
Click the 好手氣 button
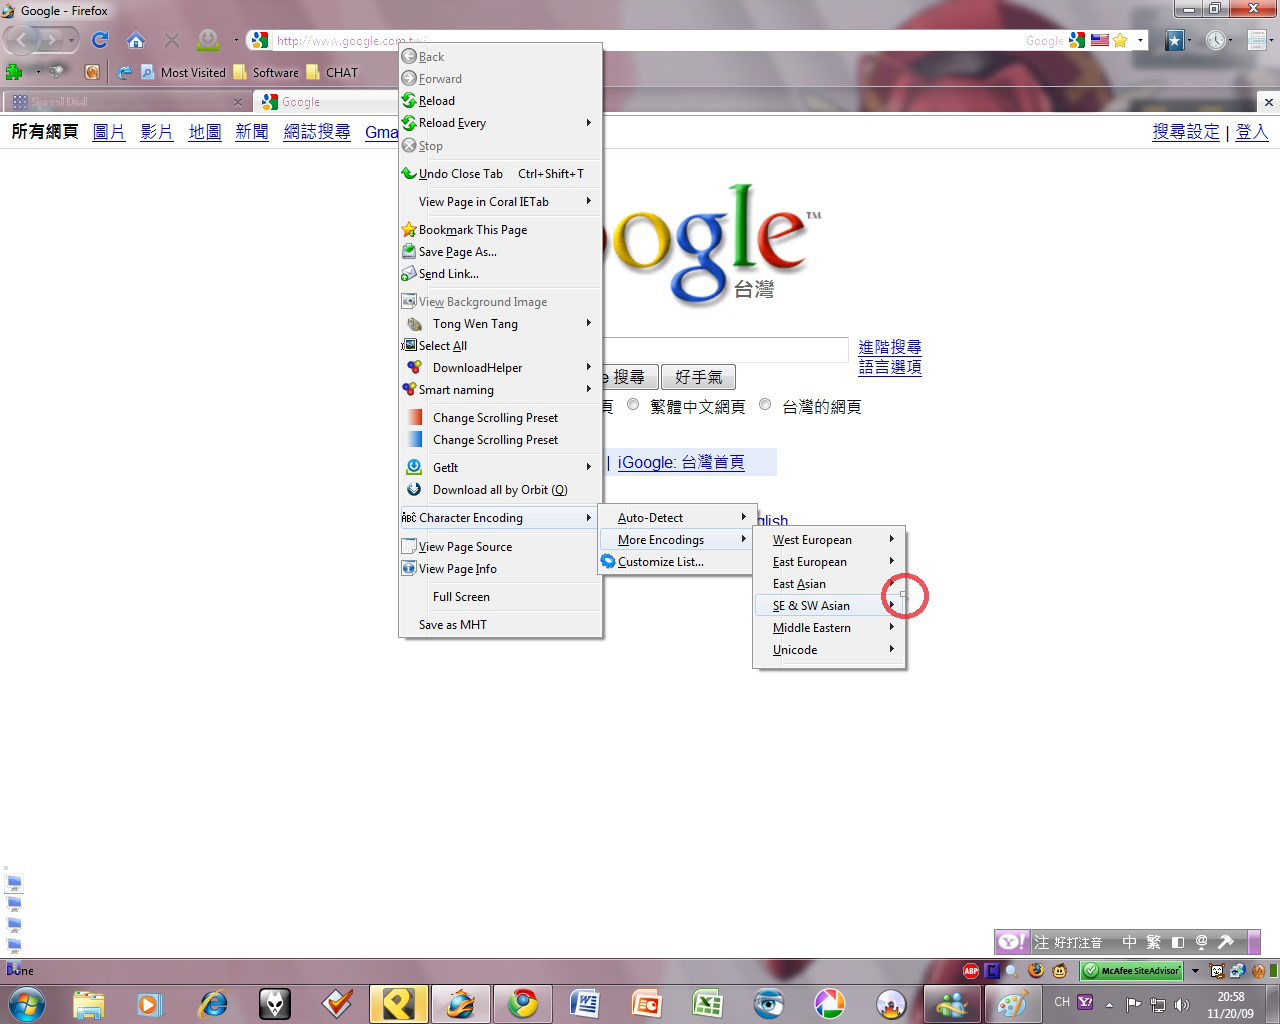[x=698, y=377]
